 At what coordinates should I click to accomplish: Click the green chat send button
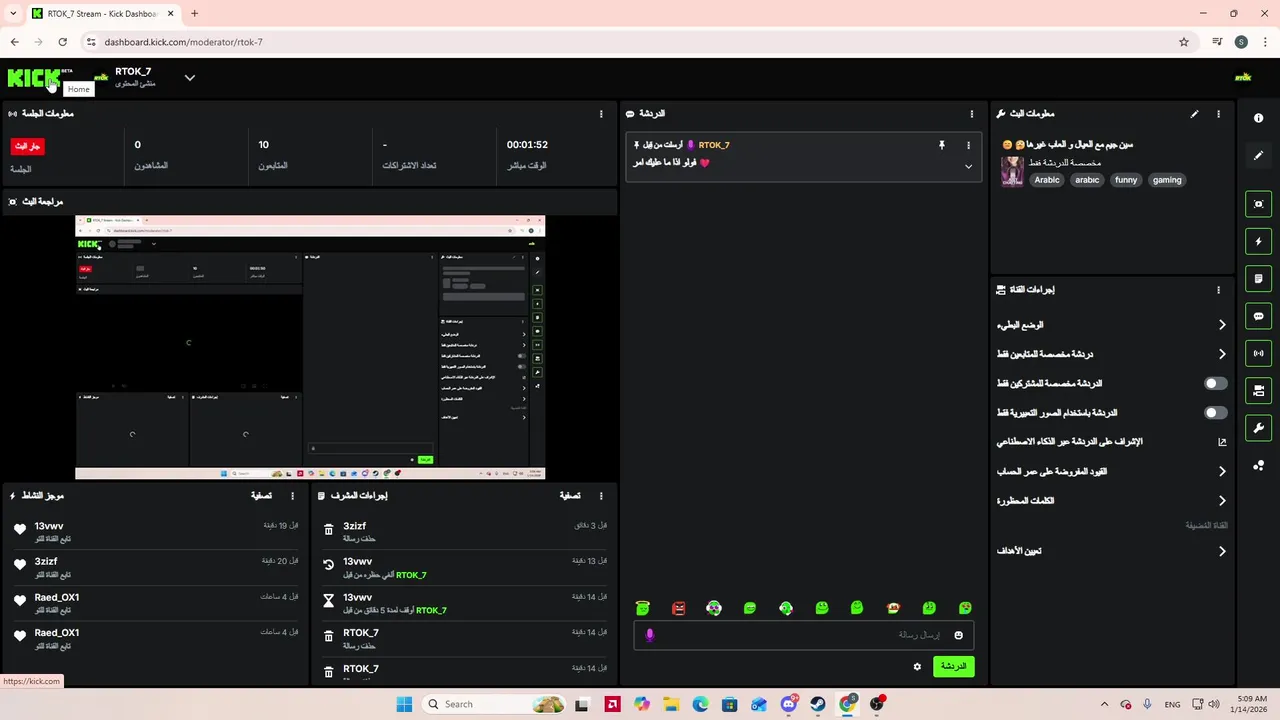(x=953, y=666)
